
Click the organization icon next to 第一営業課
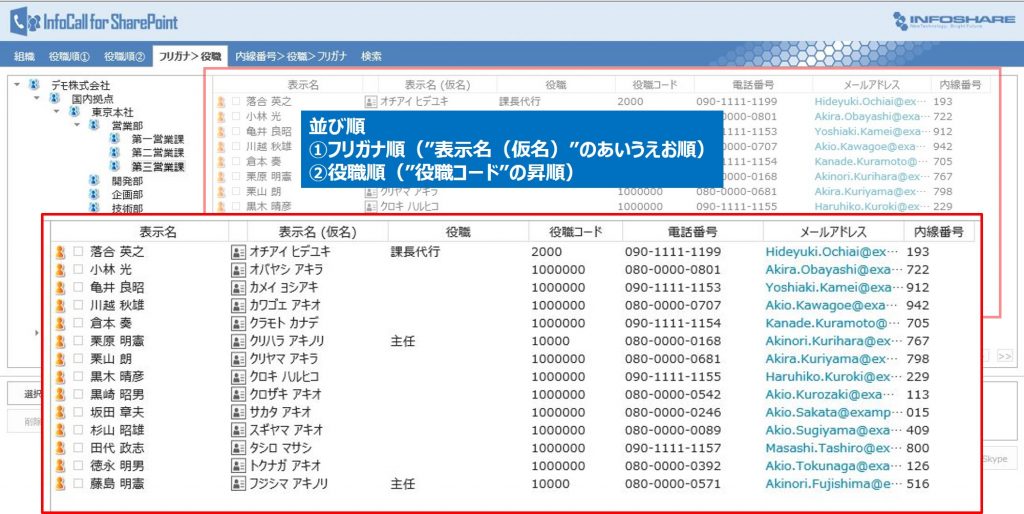coord(115,139)
